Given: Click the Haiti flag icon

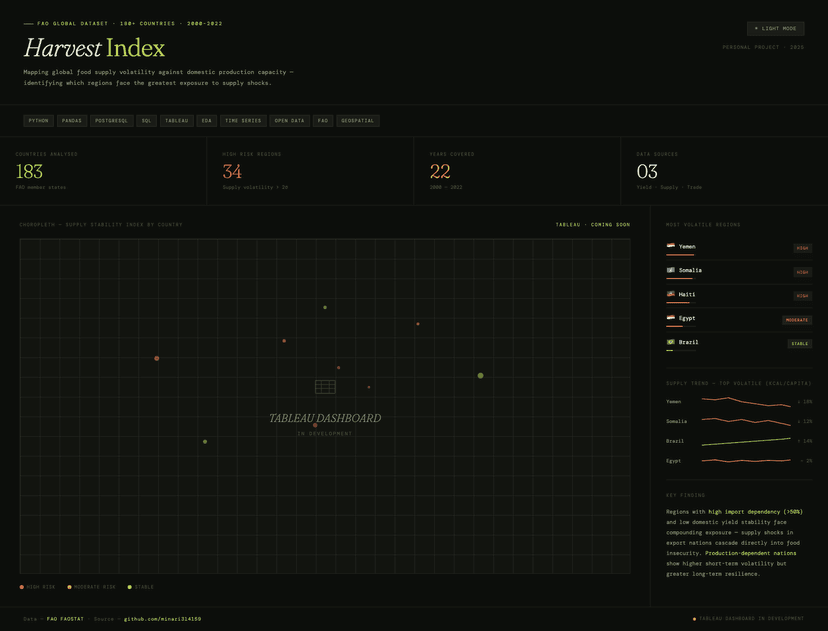Looking at the screenshot, I should click(x=671, y=294).
